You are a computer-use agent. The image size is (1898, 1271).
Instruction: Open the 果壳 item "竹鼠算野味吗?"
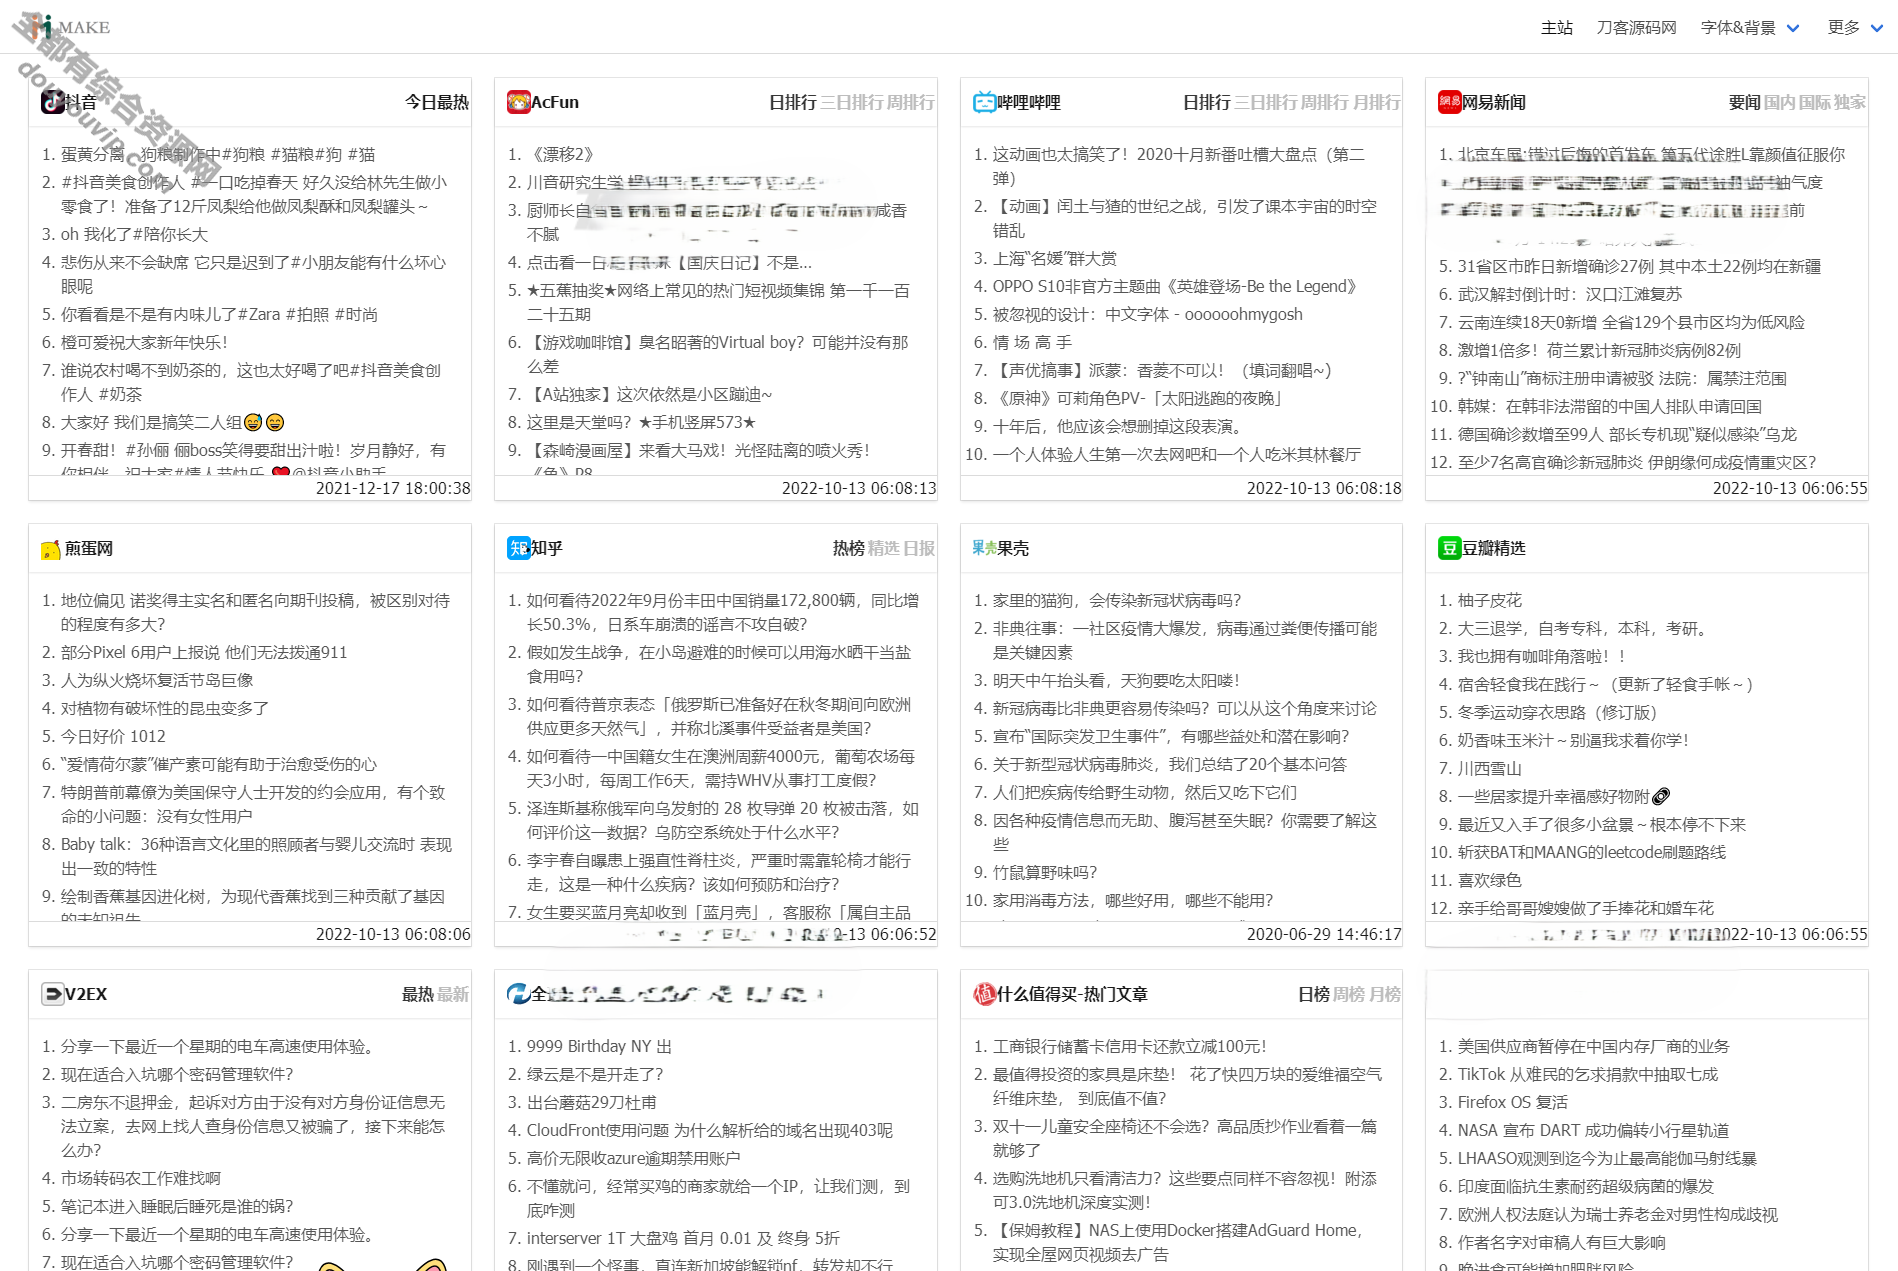tap(1045, 872)
